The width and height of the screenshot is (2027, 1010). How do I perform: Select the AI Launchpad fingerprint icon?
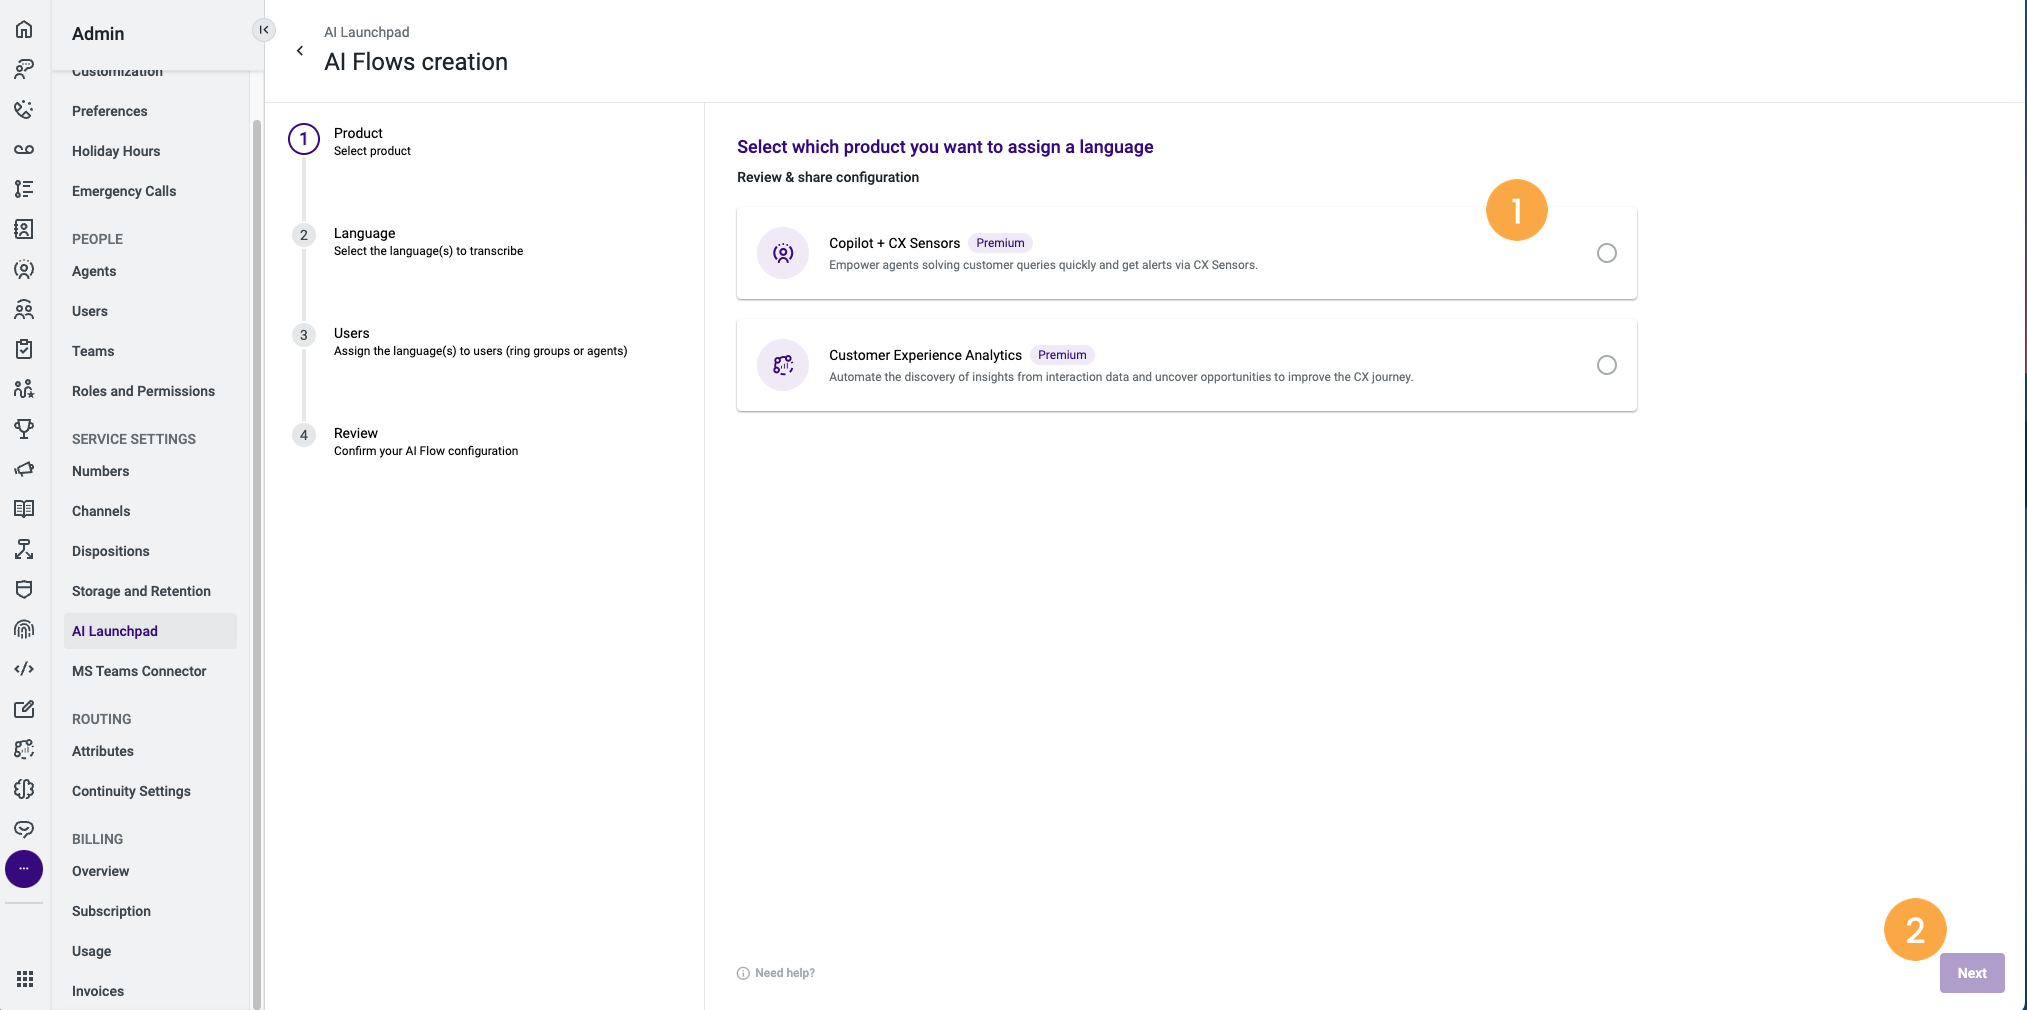coord(24,629)
